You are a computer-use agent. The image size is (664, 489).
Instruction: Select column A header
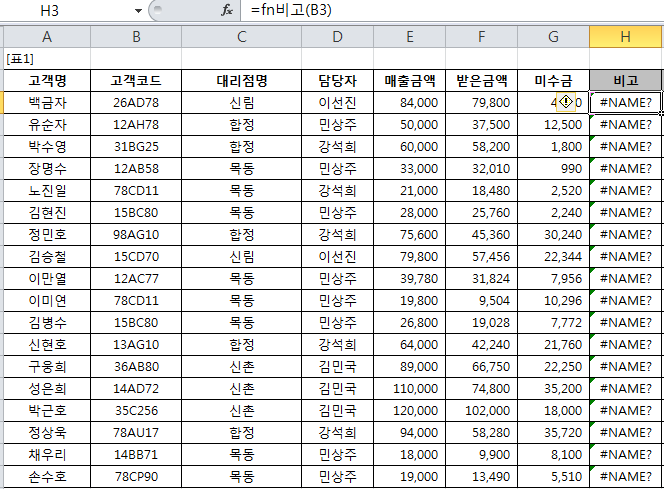pos(47,37)
